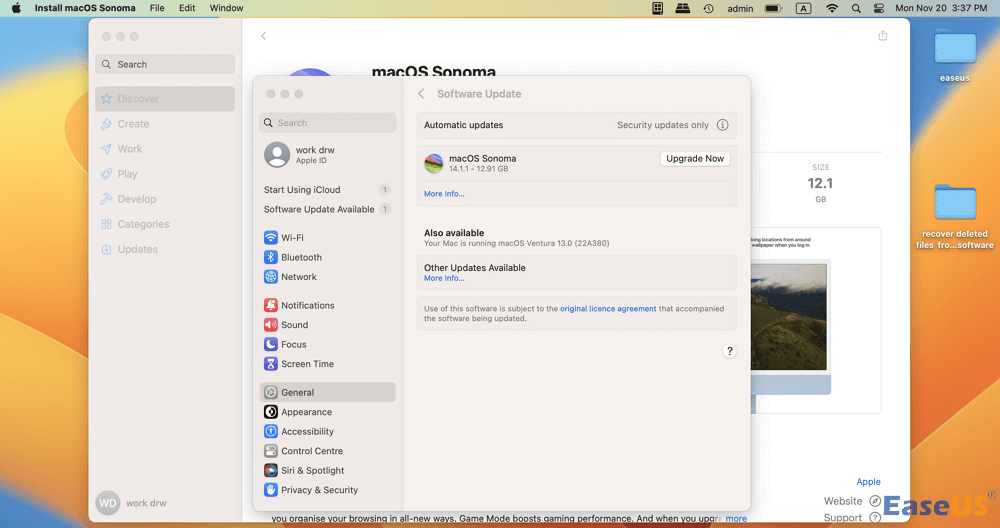The image size is (1000, 528).
Task: Expand More Info under Other Updates Available
Action: (x=444, y=278)
